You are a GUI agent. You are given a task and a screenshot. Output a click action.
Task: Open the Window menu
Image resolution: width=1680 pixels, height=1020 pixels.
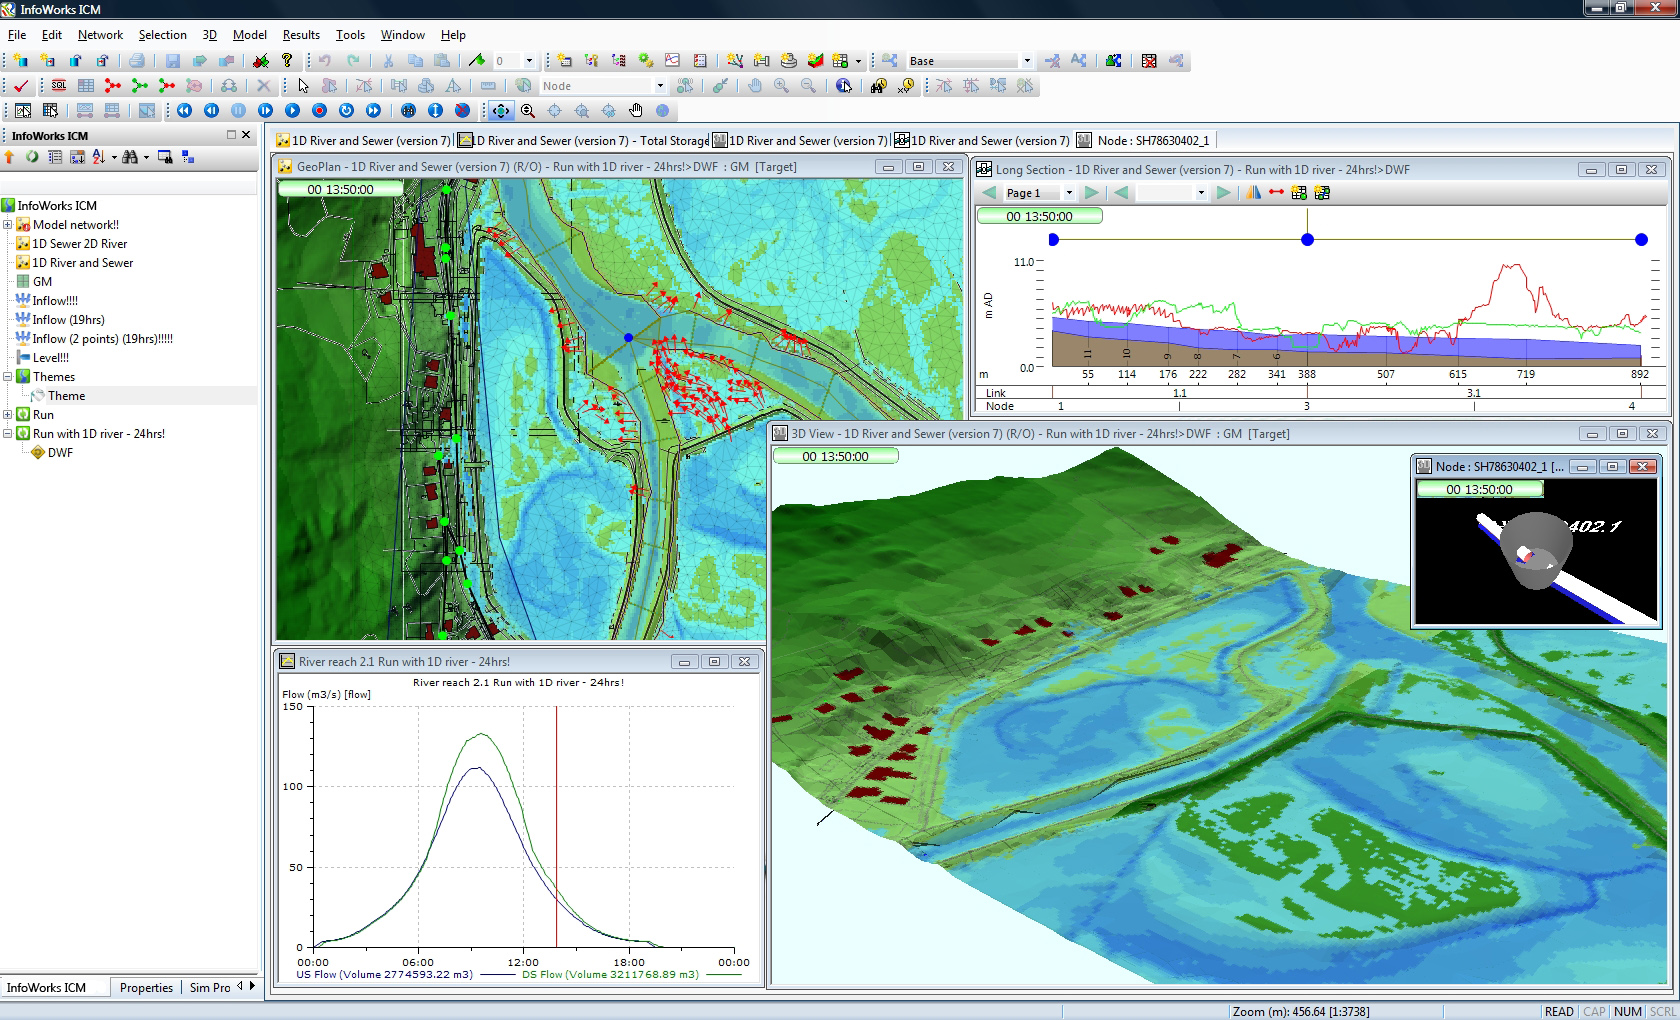402,35
